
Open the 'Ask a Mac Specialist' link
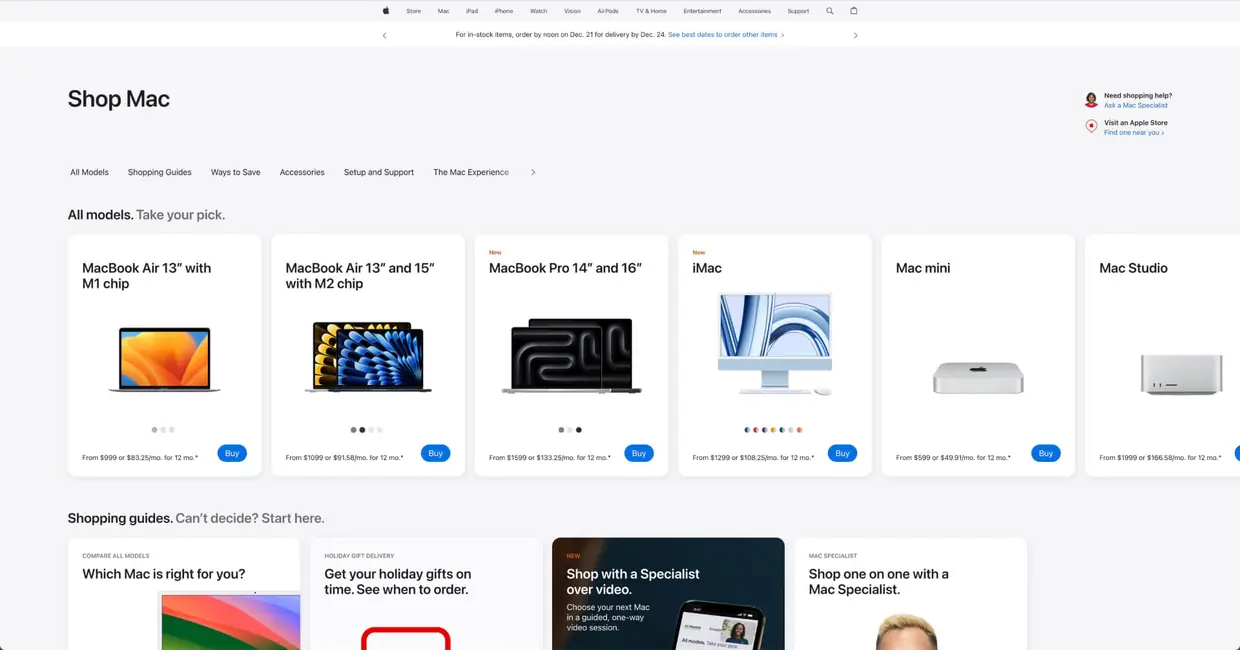[x=1135, y=105]
